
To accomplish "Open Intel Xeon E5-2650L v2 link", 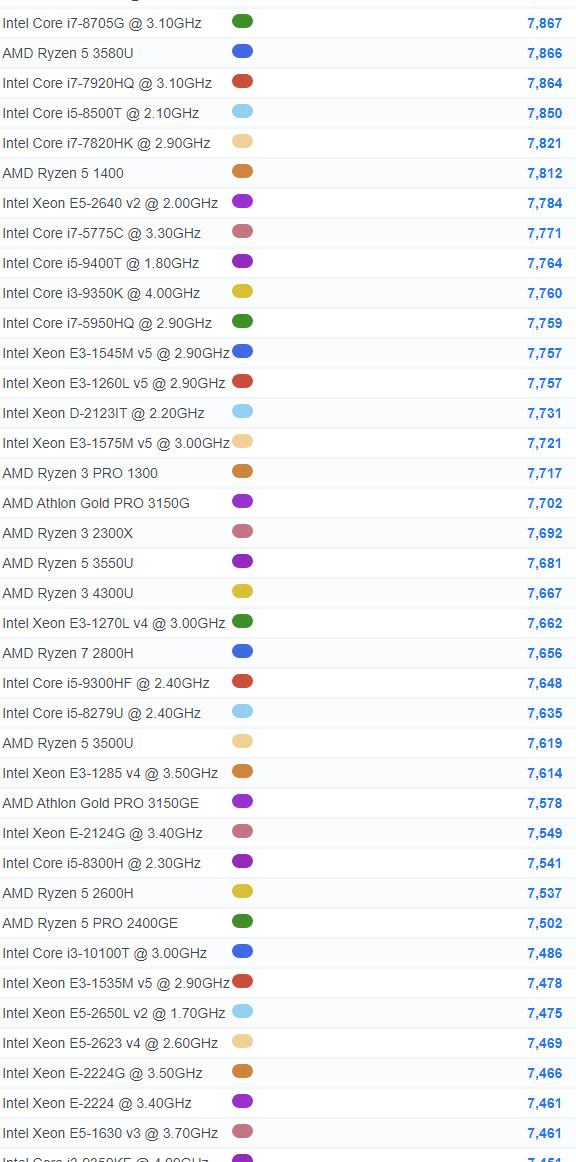I will tap(113, 1013).
